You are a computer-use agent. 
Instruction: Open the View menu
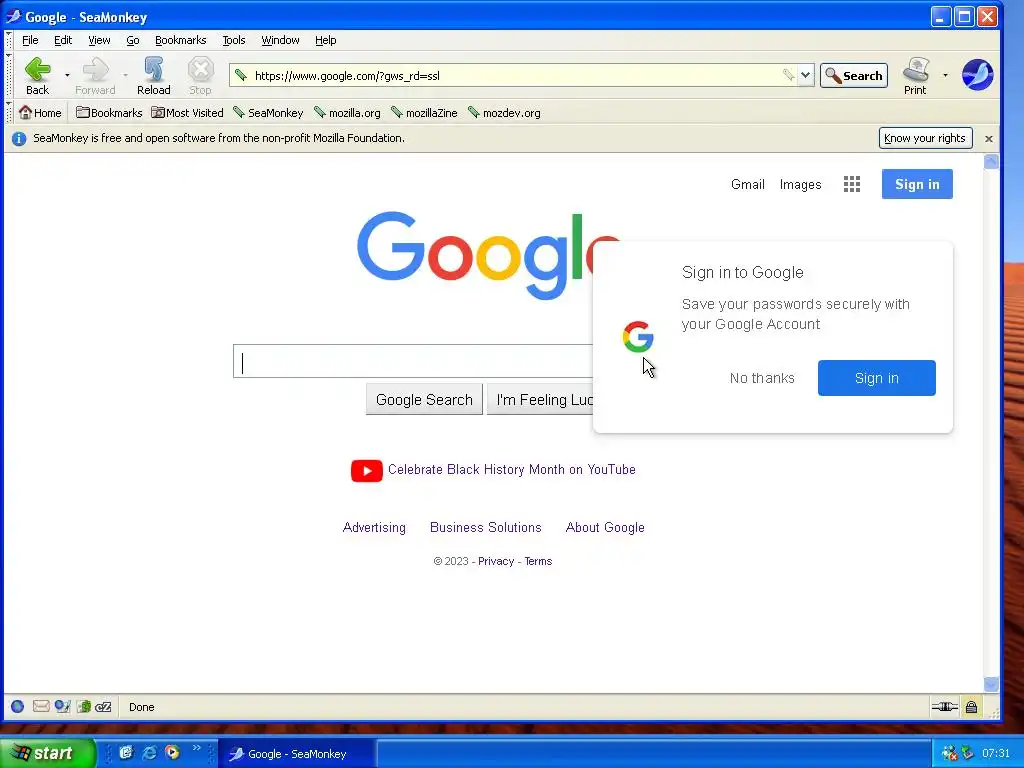tap(99, 40)
